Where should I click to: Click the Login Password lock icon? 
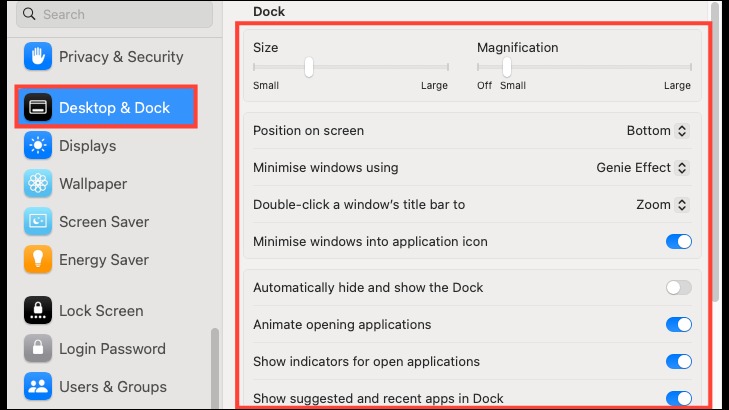tap(38, 349)
